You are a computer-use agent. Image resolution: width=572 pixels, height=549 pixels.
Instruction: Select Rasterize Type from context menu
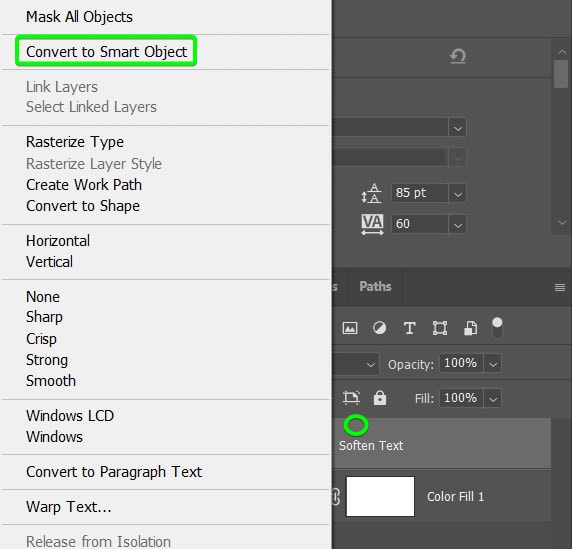tap(75, 142)
